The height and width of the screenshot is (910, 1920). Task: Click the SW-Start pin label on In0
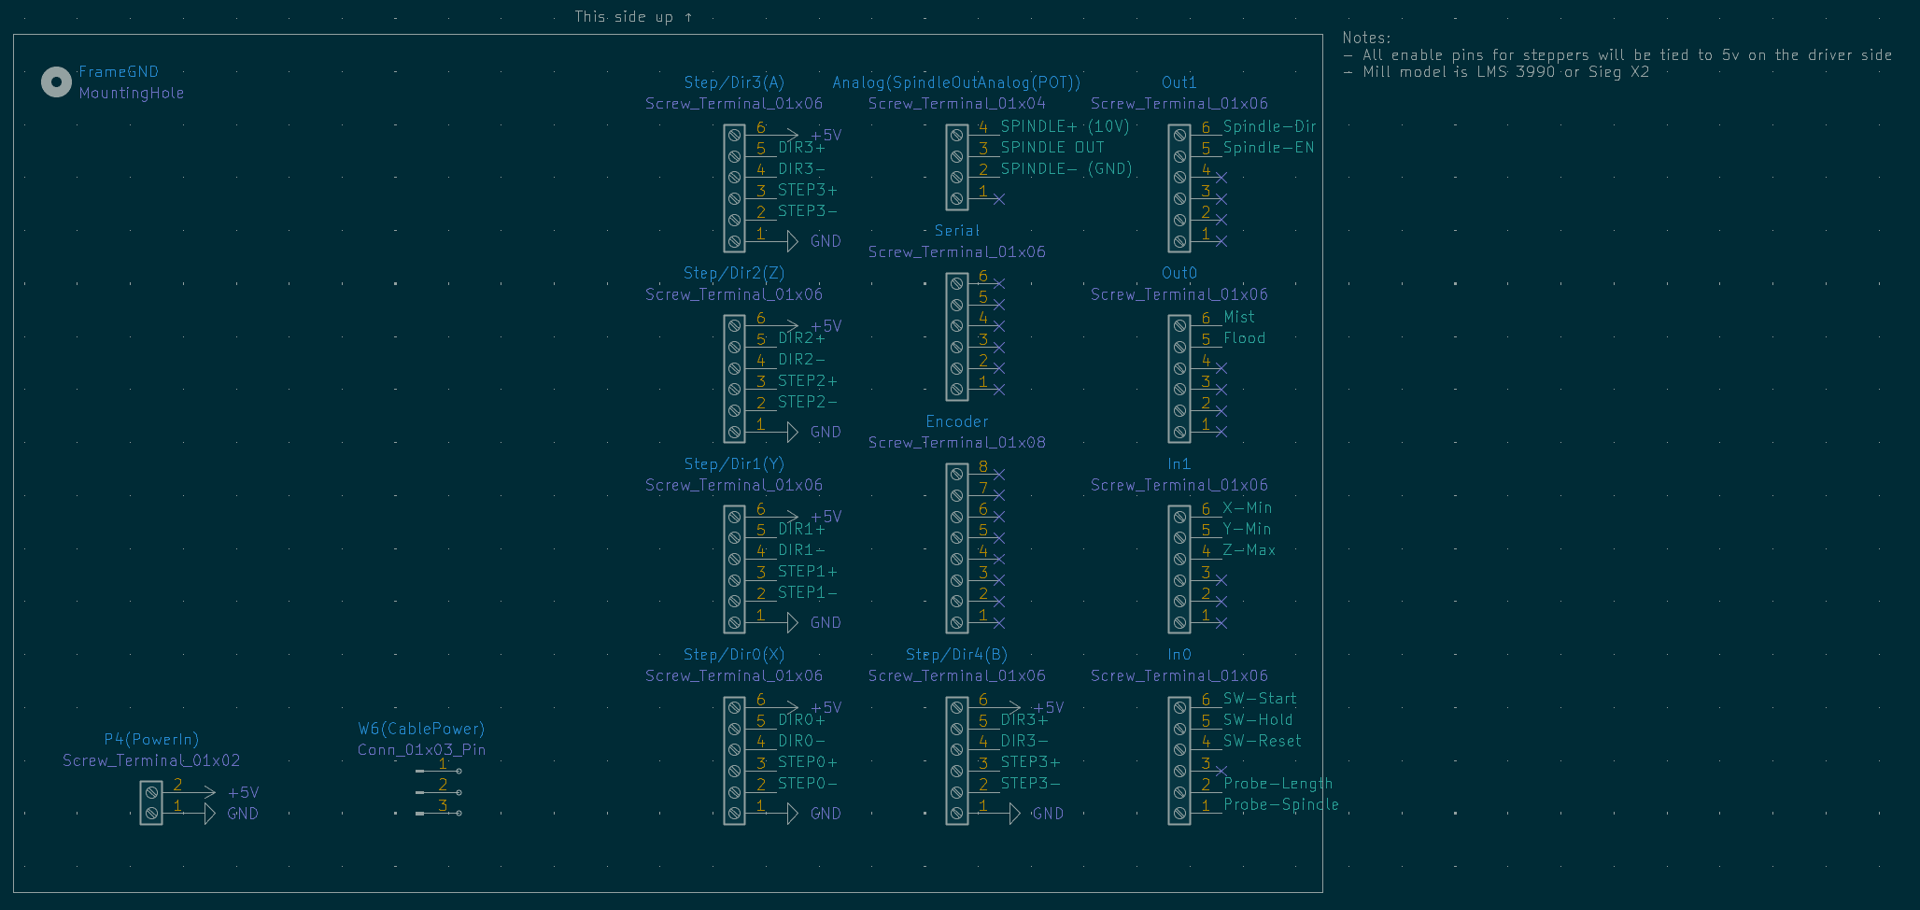click(1258, 698)
